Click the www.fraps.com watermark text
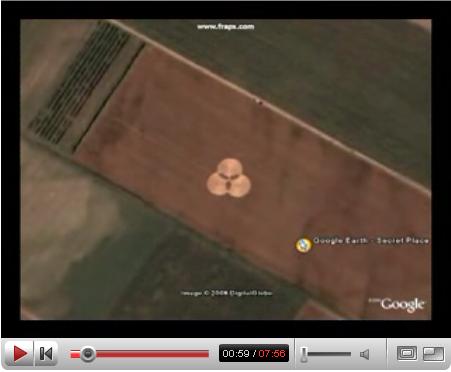 (x=226, y=27)
